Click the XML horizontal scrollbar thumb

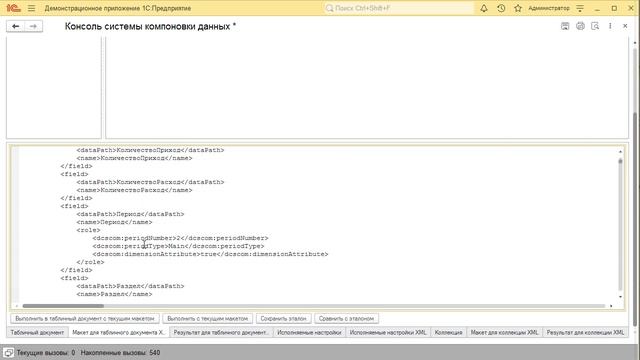pos(63,306)
